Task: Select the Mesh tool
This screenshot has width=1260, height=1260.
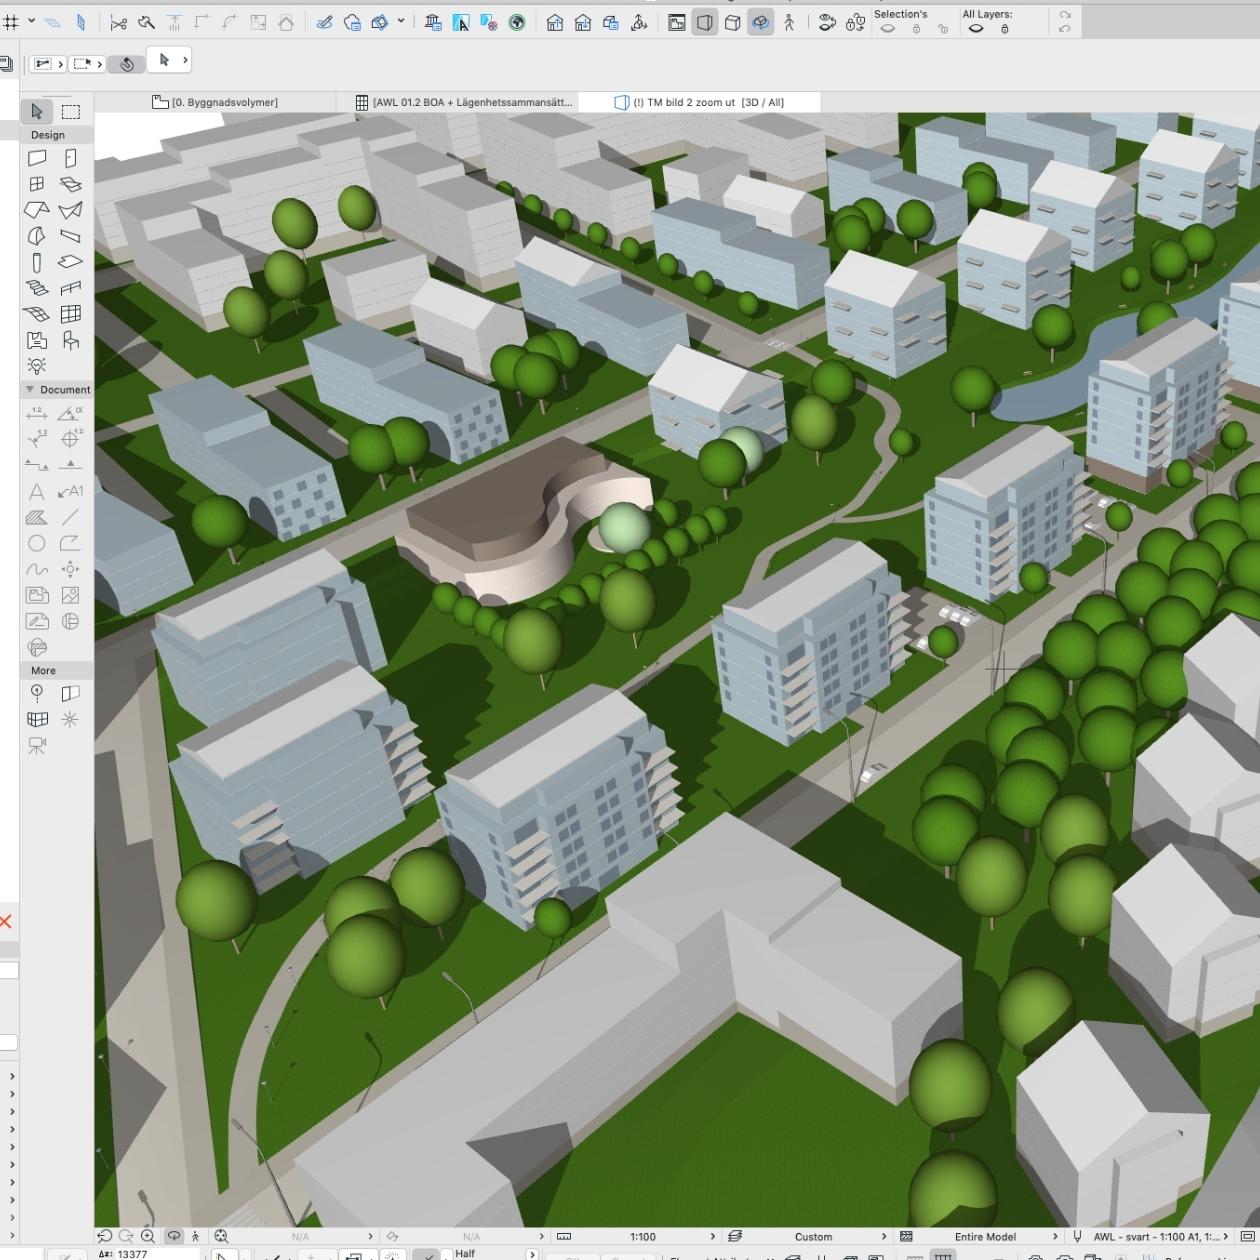Action: (37, 314)
